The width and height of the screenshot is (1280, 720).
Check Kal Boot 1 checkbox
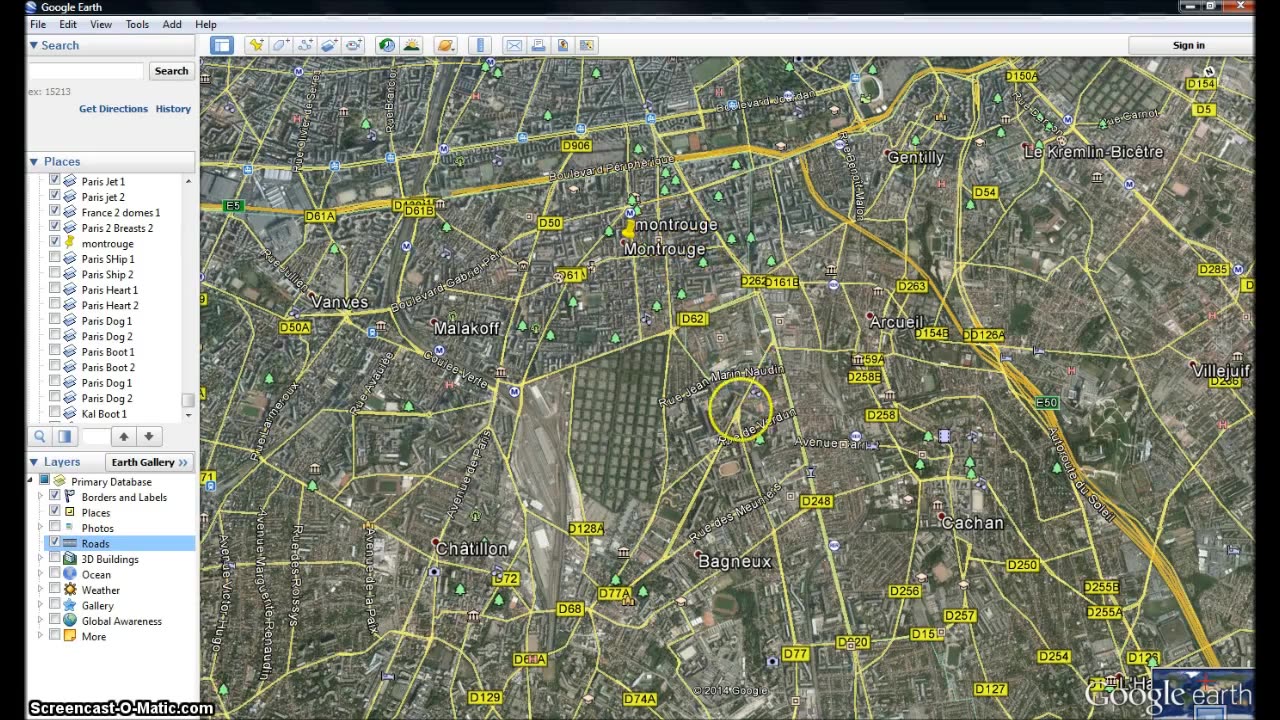55,413
